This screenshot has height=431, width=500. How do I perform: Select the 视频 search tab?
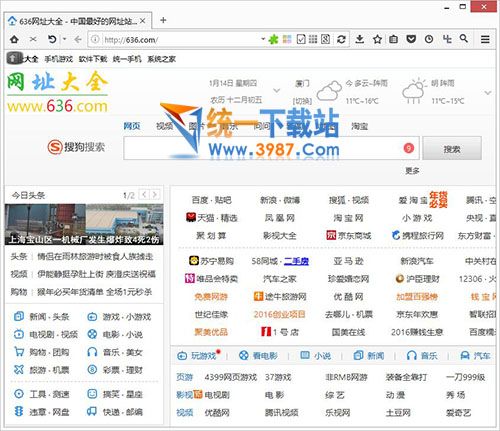164,126
